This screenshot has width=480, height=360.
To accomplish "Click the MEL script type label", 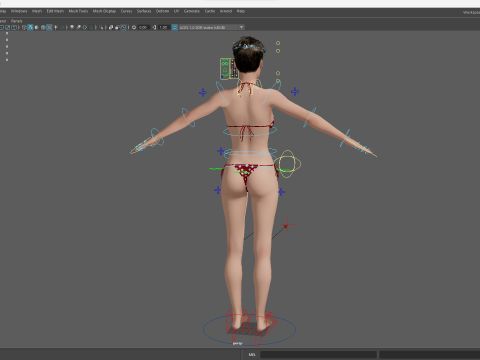I will [252, 354].
